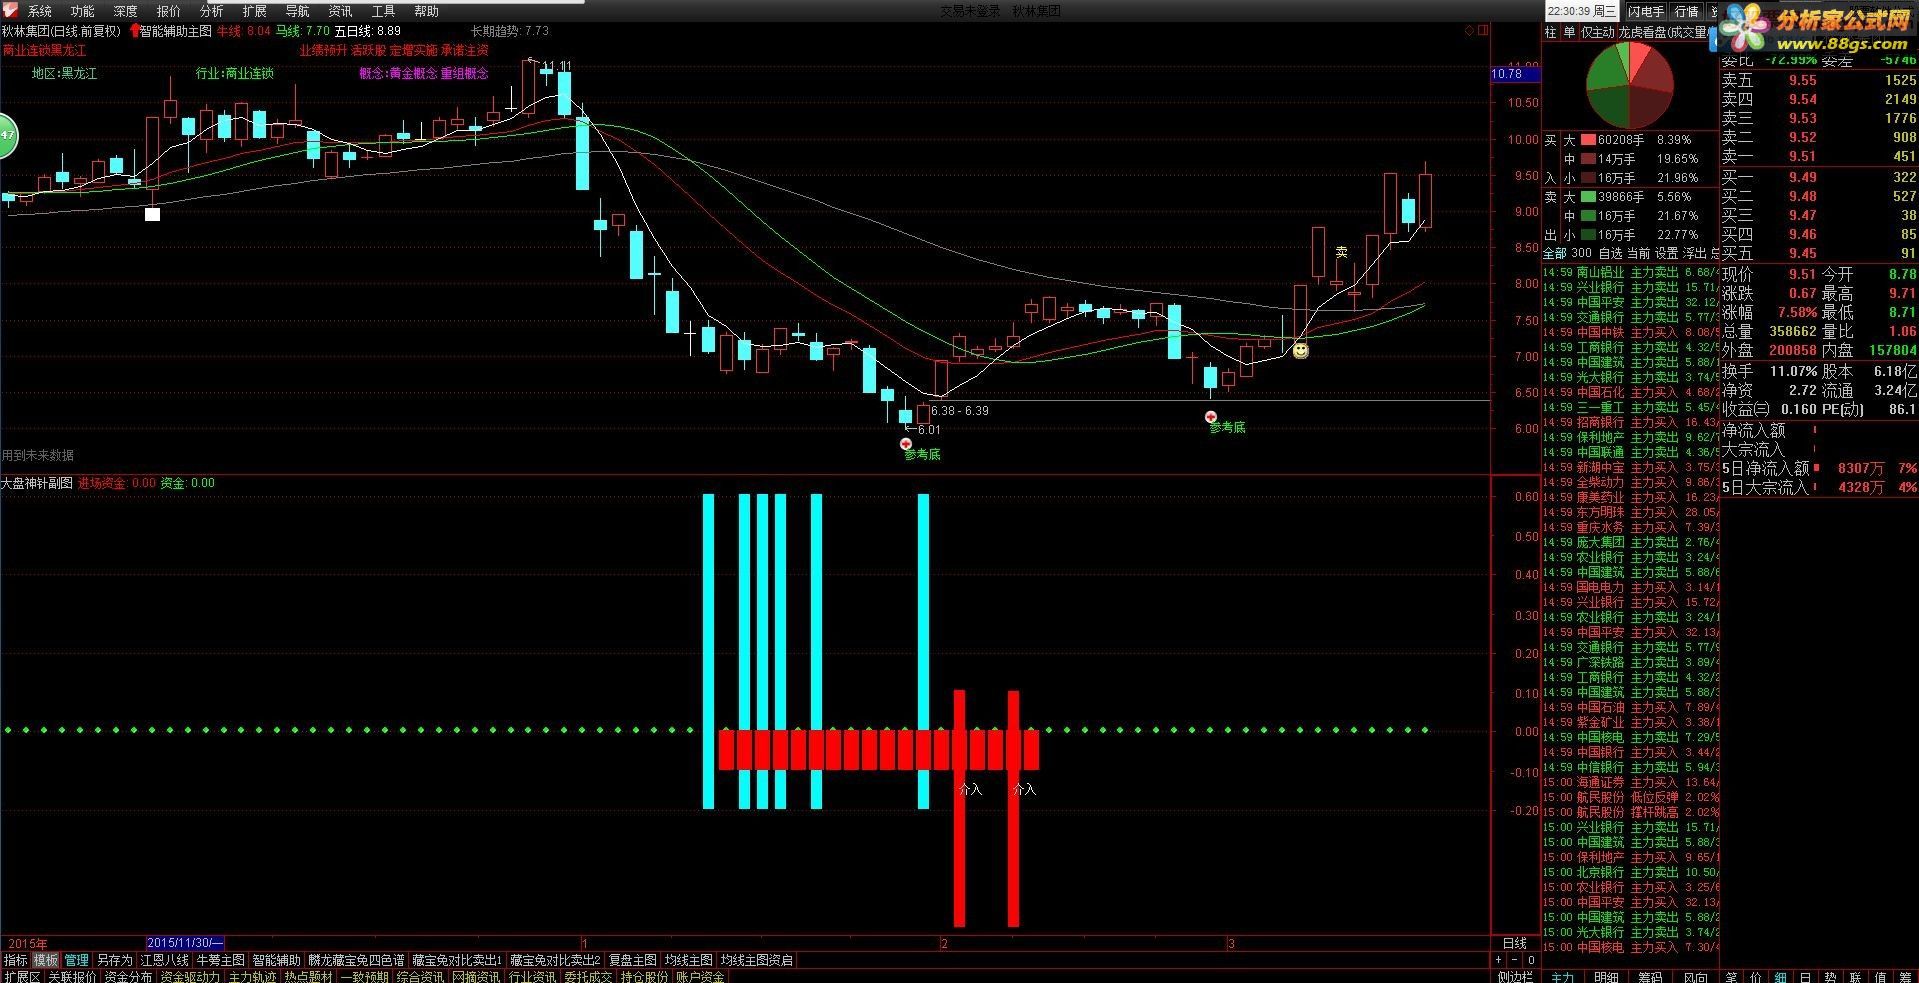The image size is (1919, 983).
Task: Open the 委托成交 tab
Action: click(x=588, y=976)
